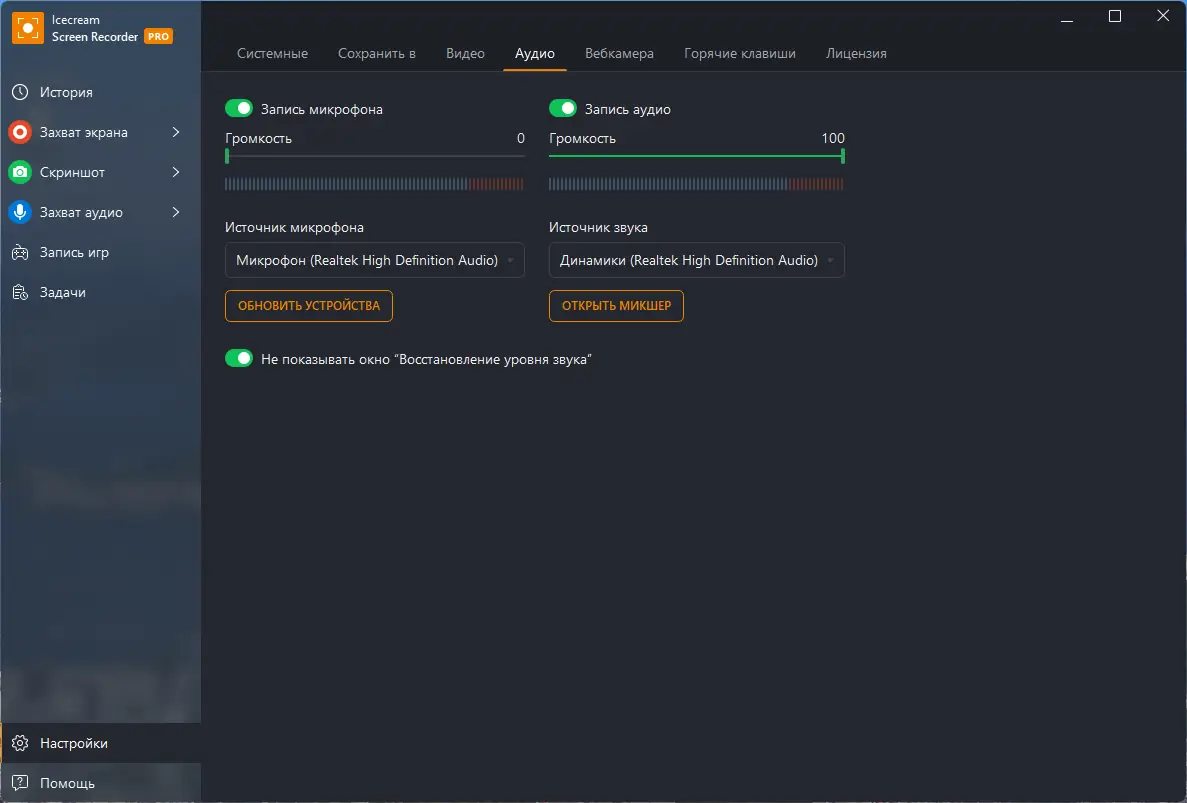The width and height of the screenshot is (1187, 803).
Task: Click the Game Recording gamepad icon
Action: [x=20, y=252]
